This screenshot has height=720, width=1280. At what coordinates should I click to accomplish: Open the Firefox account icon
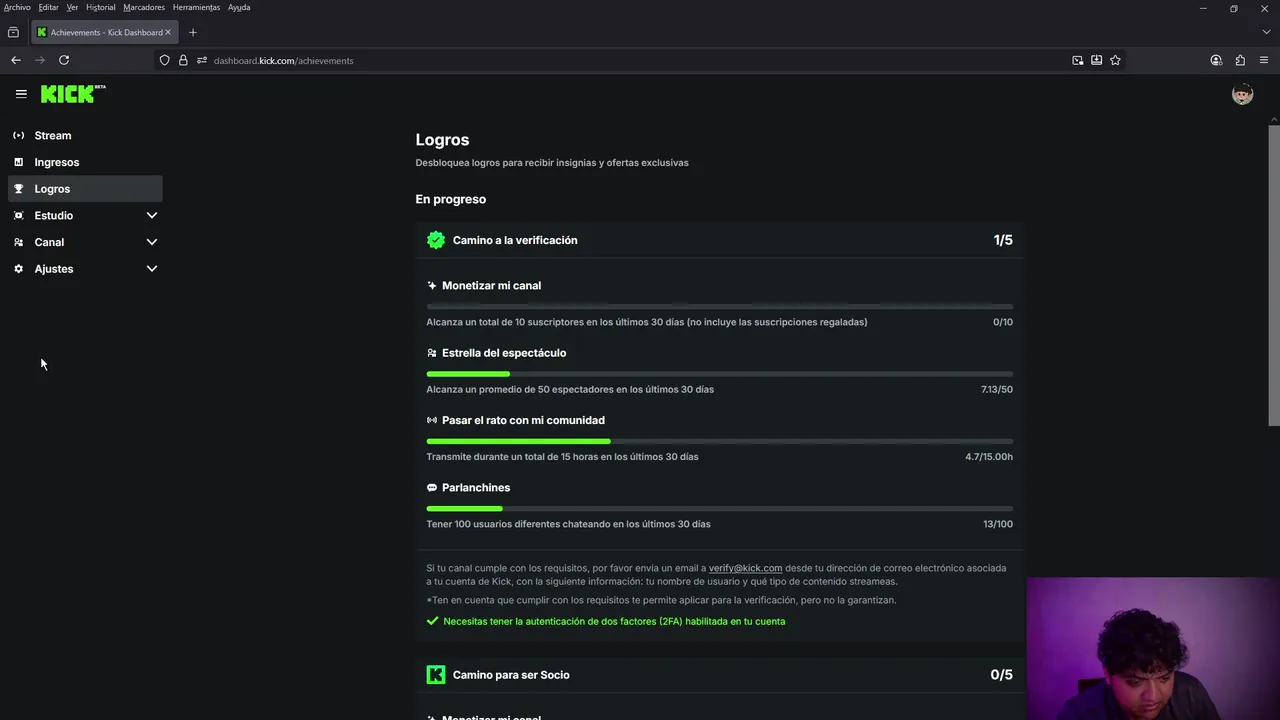click(x=1216, y=60)
